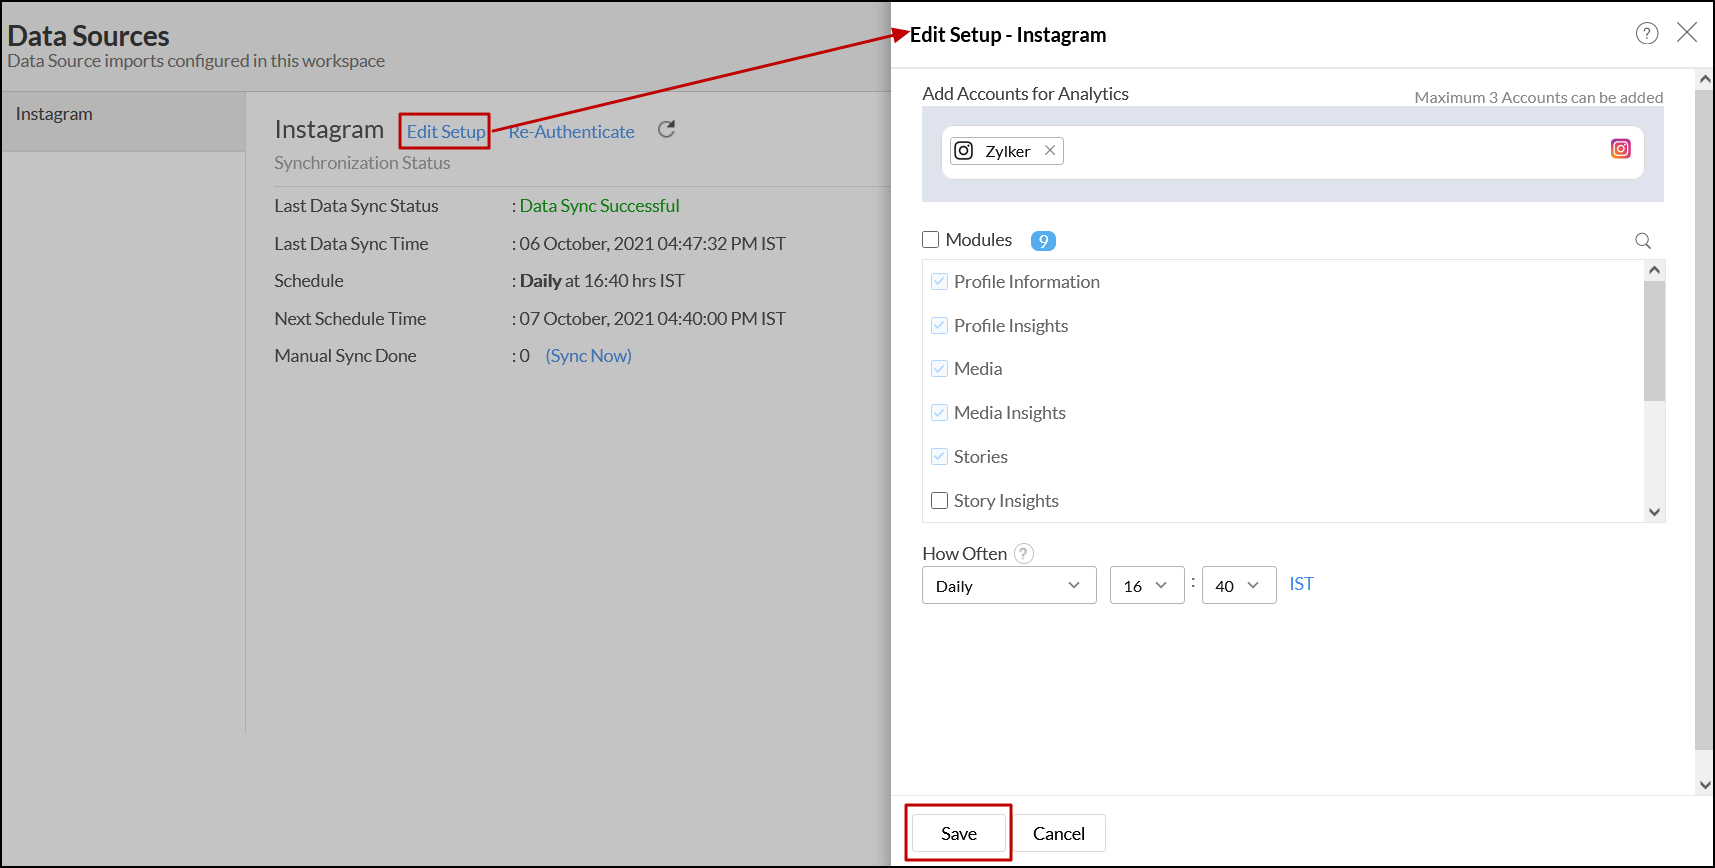Toggle the Profile Information checkbox
This screenshot has height=868, width=1715.
pyautogui.click(x=940, y=282)
